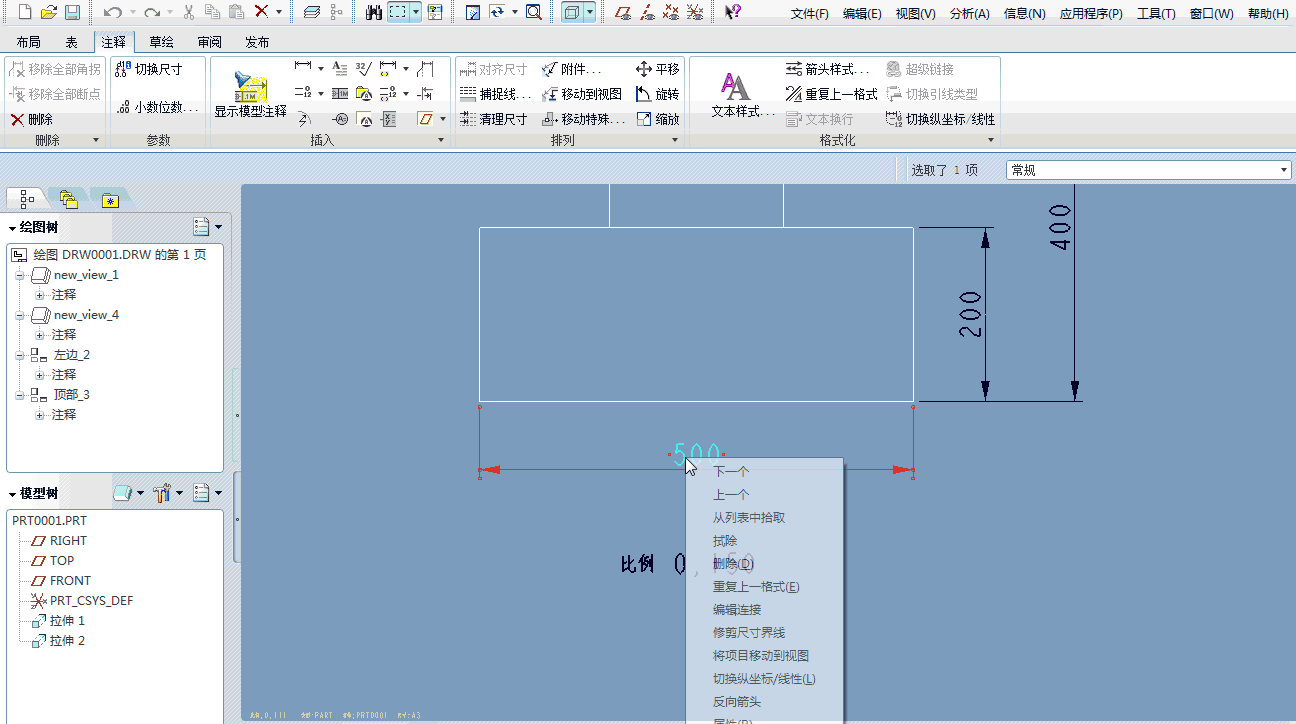The height and width of the screenshot is (724, 1296).
Task: Save the drawing with the floppy disk icon
Action: [x=72, y=12]
